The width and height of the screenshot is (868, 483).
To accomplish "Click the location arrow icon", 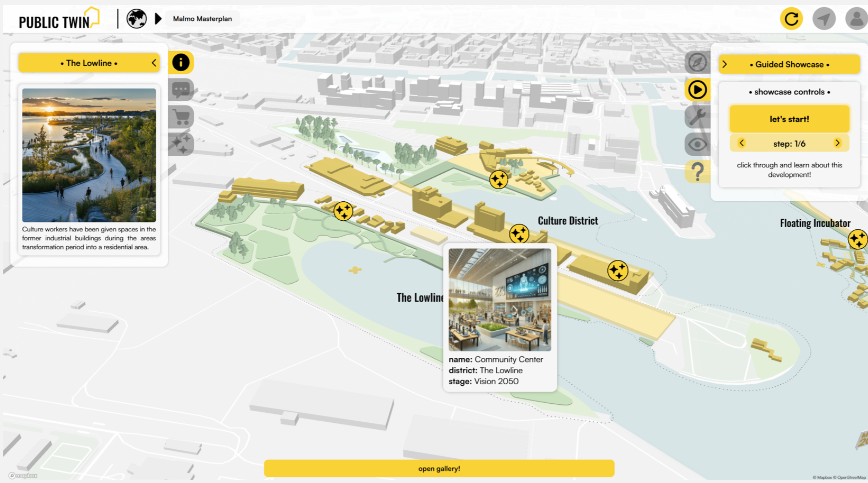I will click(824, 19).
